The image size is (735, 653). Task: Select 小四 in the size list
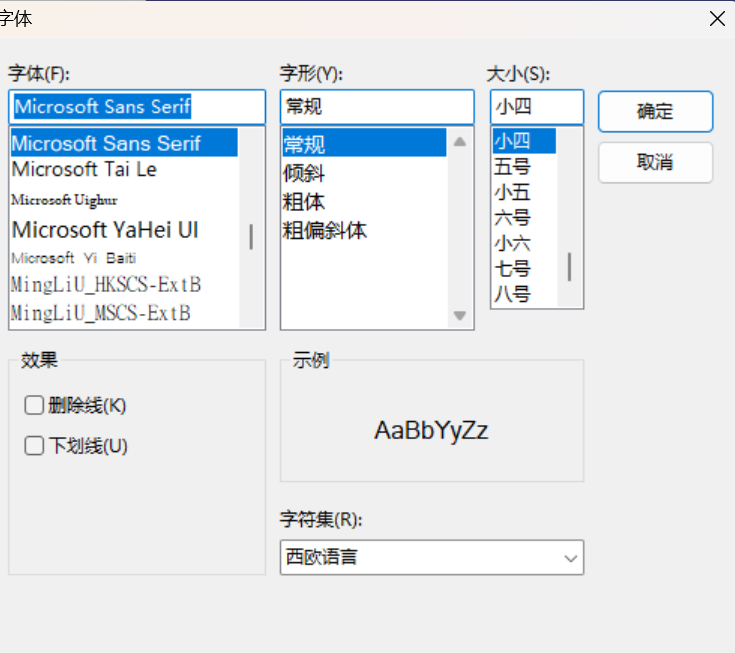tap(524, 141)
